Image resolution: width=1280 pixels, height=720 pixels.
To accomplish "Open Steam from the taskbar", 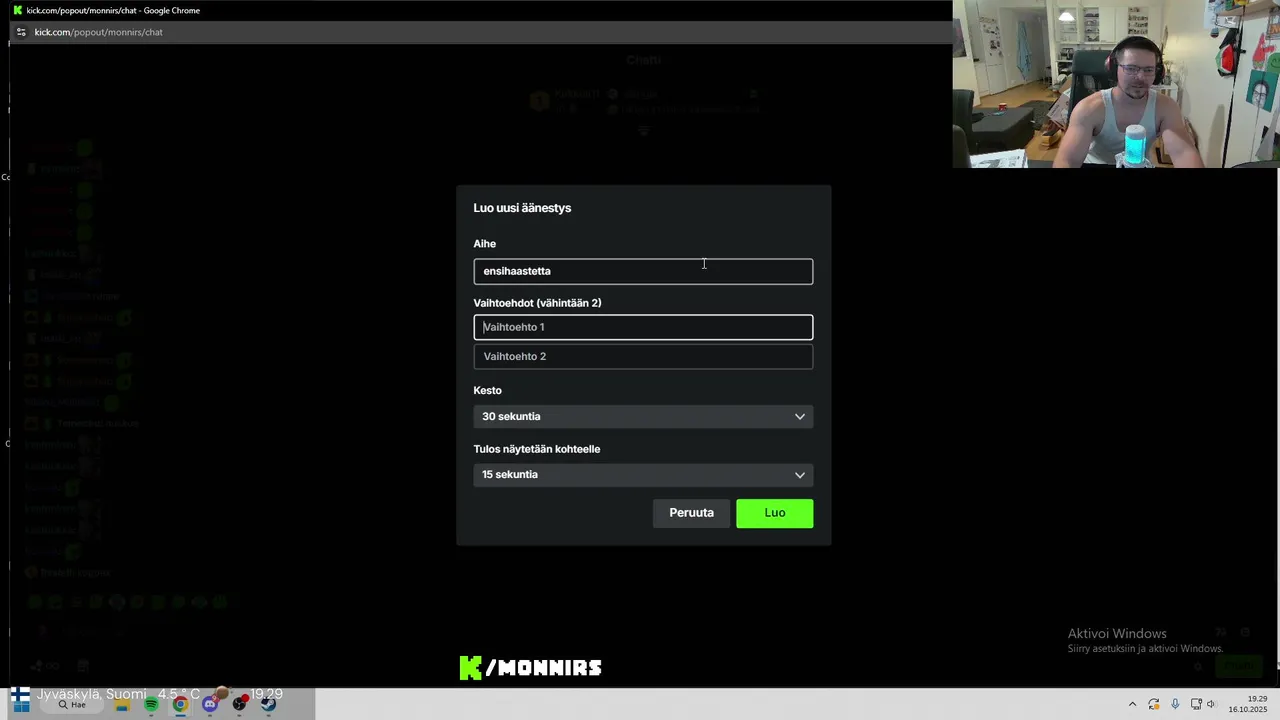I will coord(268,704).
